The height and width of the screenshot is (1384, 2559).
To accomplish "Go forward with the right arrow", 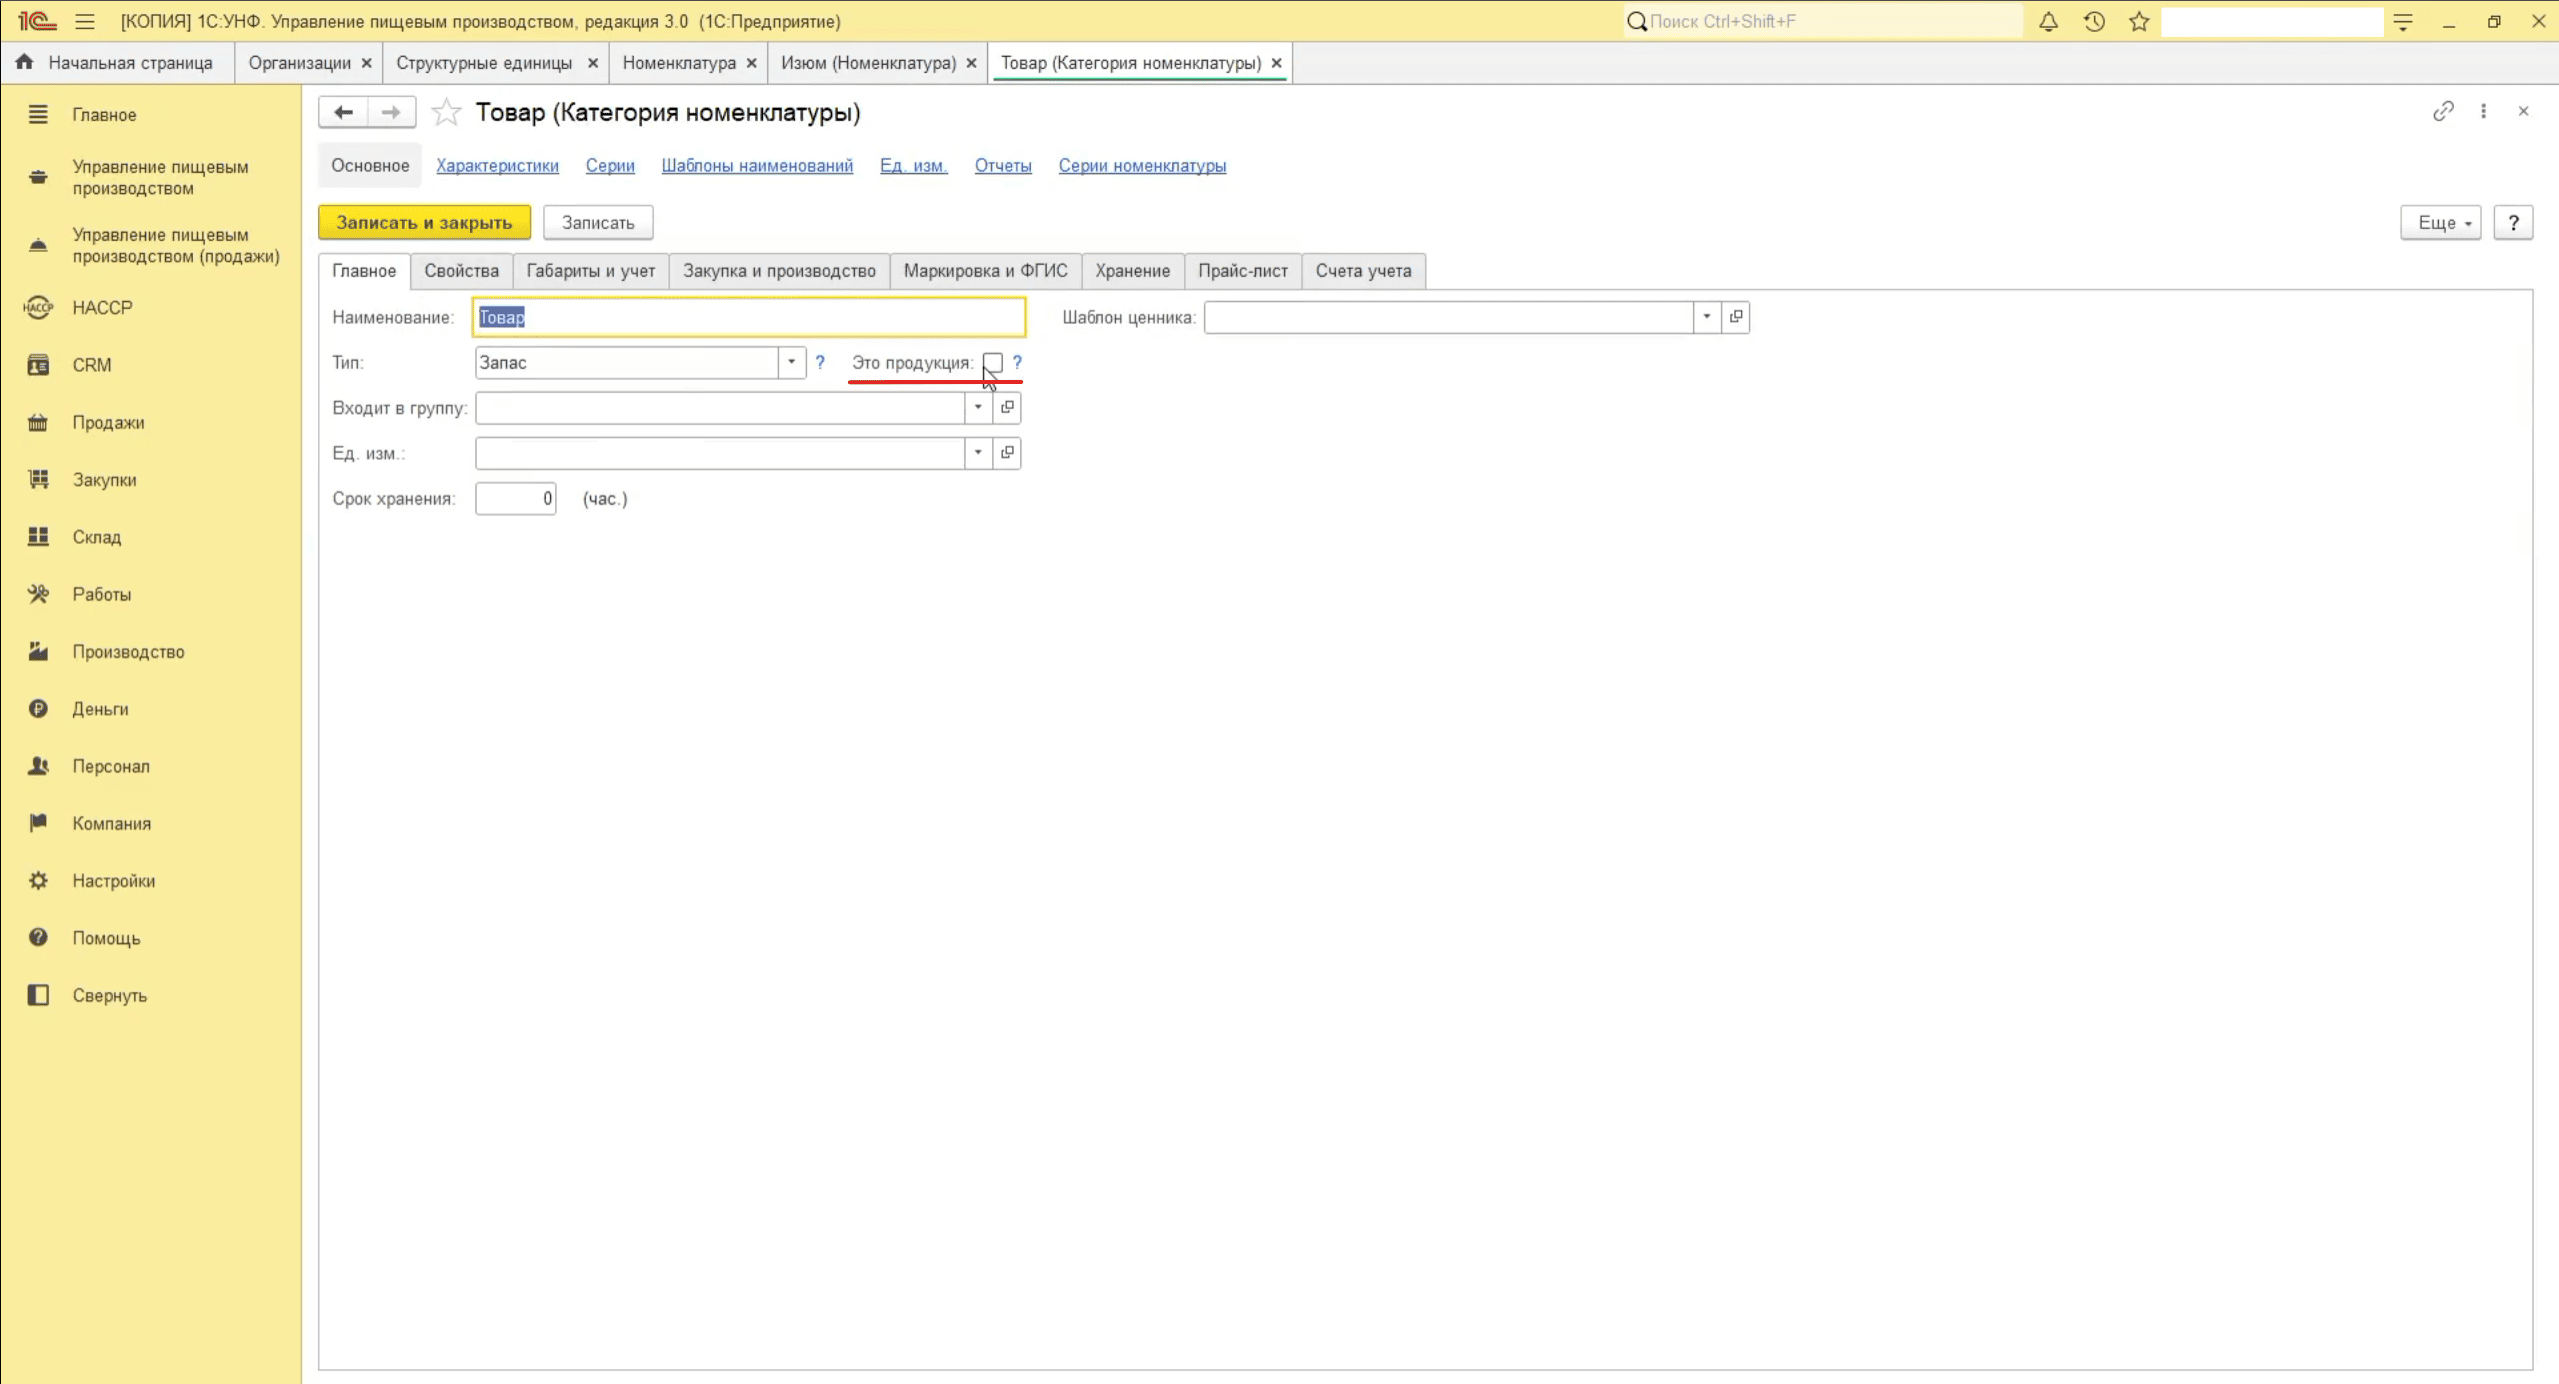I will point(391,112).
